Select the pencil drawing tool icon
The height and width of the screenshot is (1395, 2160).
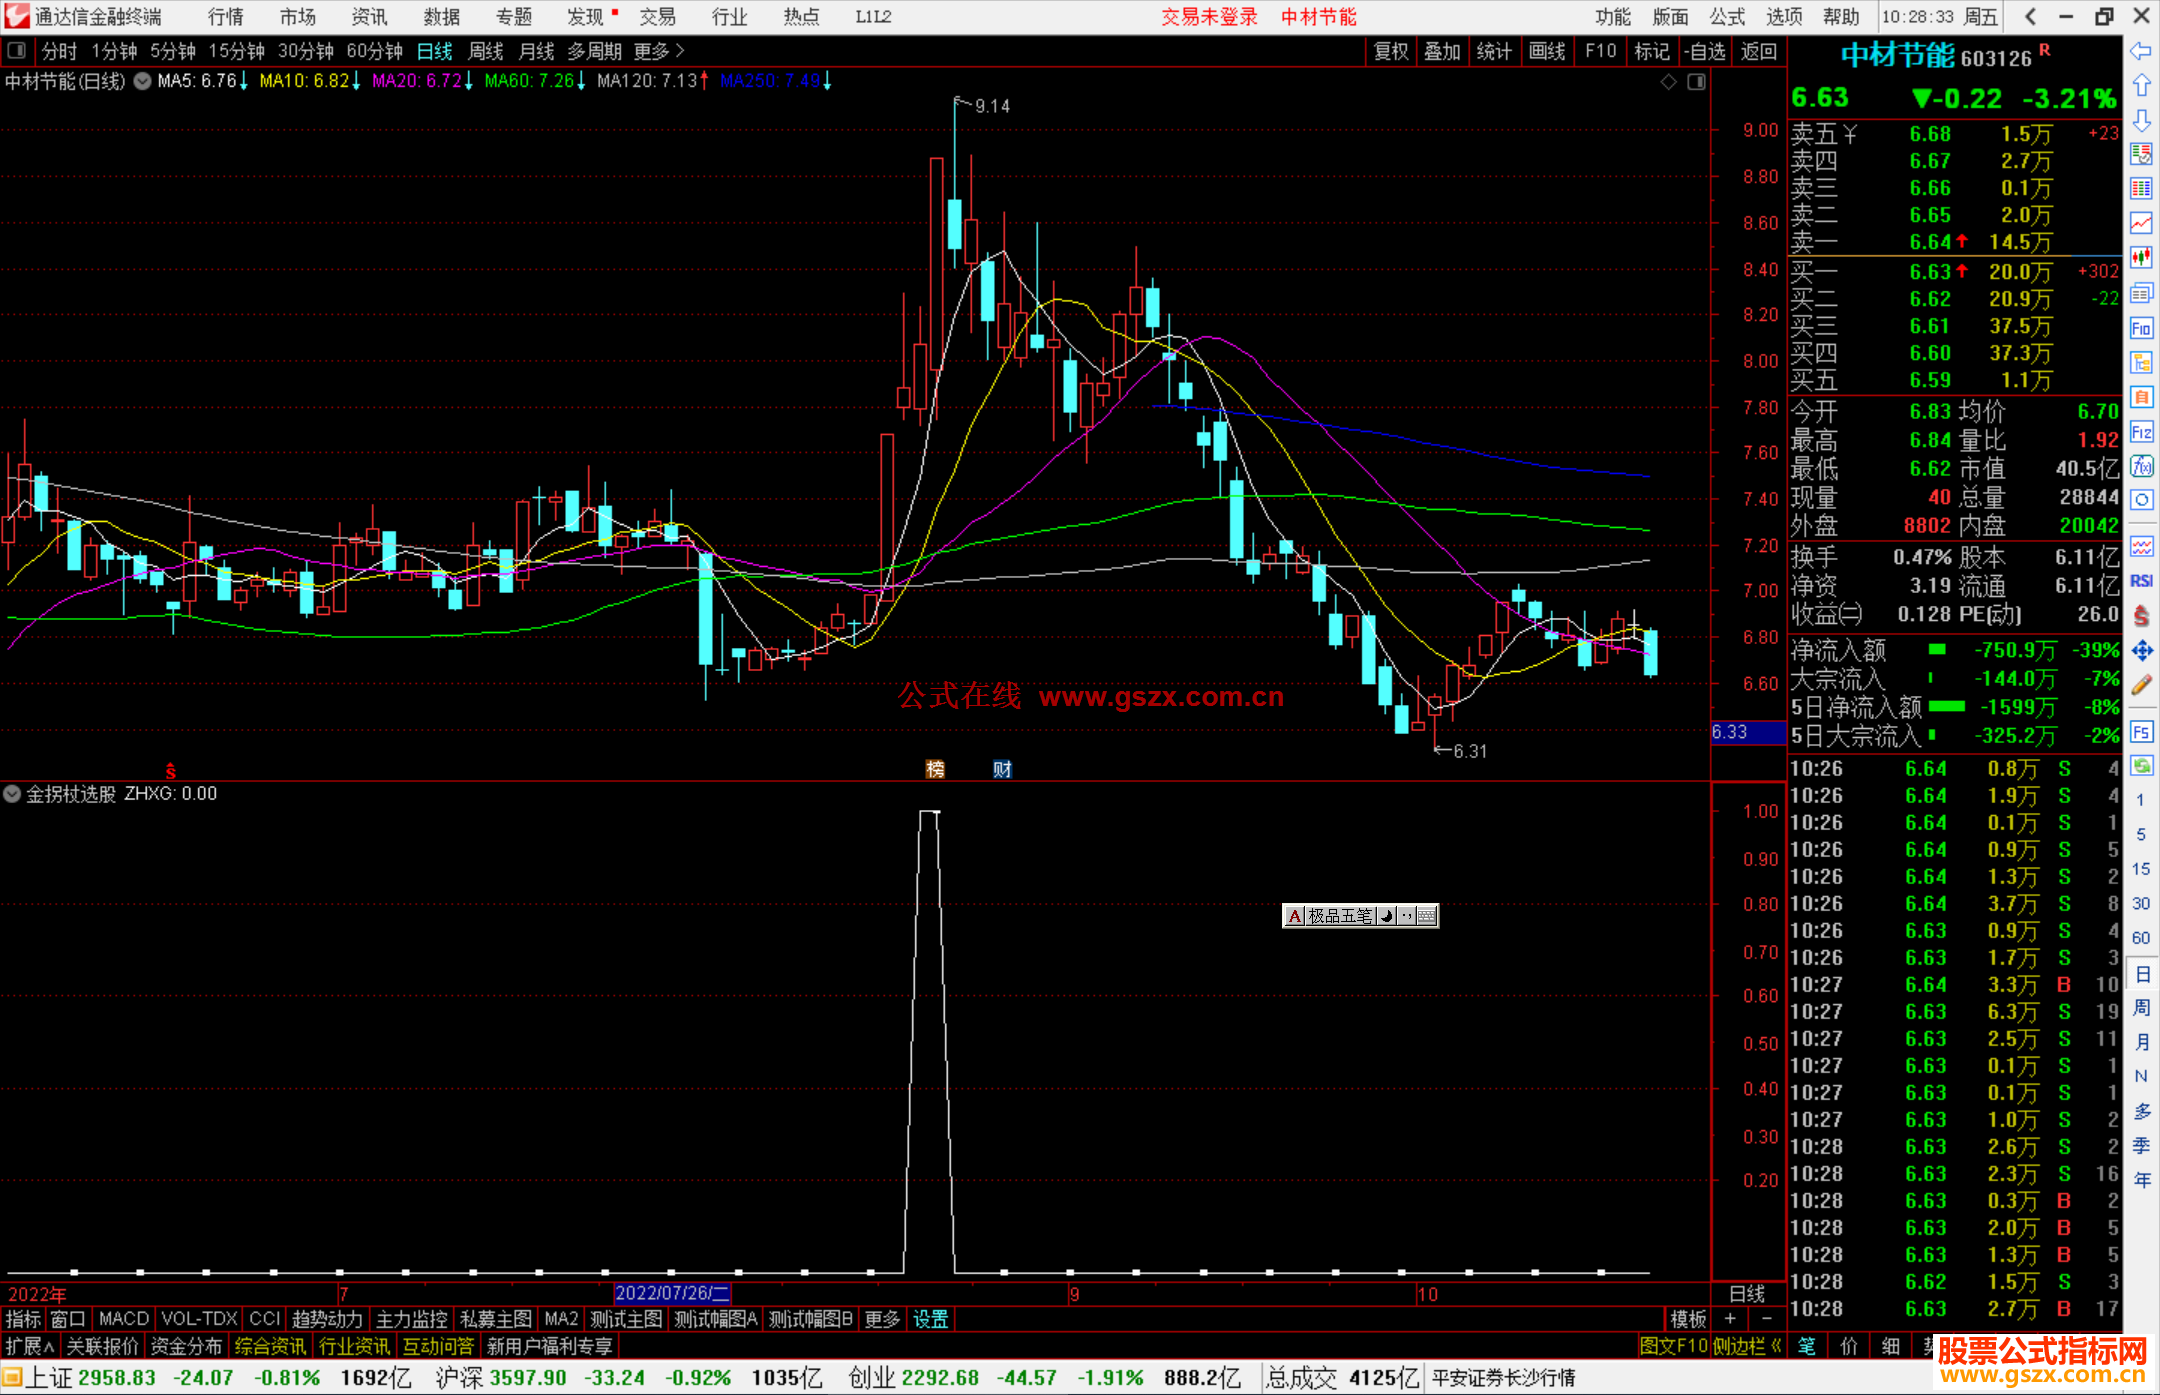[x=2140, y=686]
